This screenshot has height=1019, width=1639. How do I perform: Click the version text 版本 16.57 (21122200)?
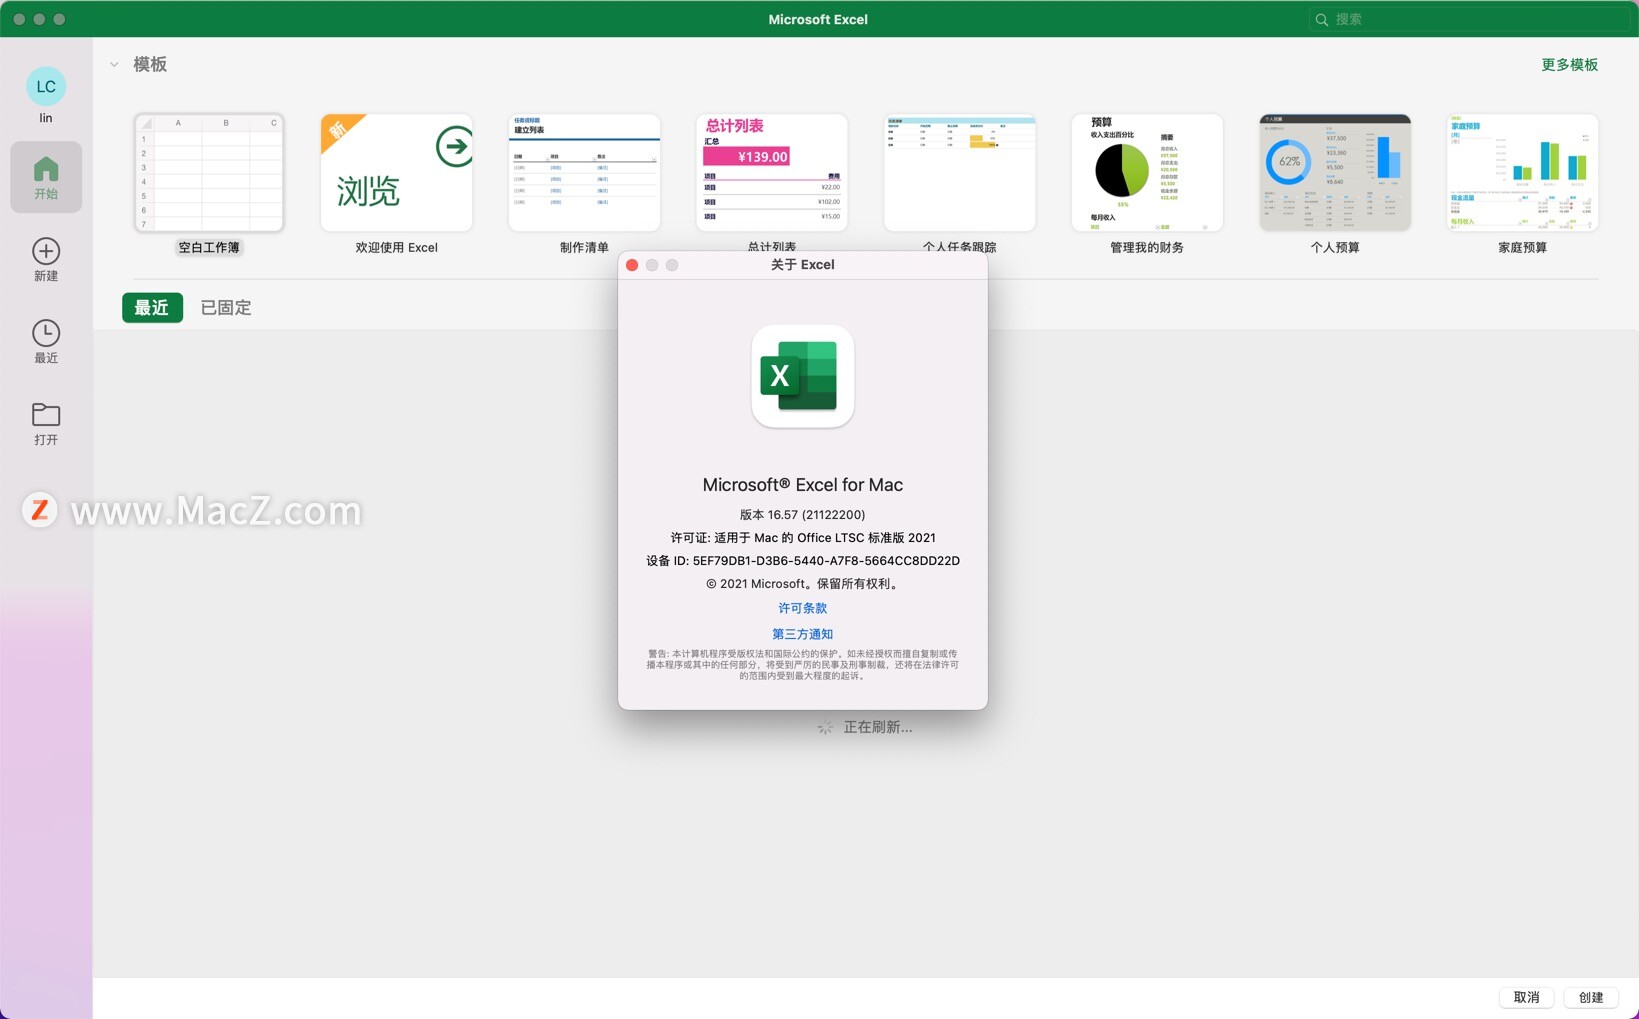(802, 515)
